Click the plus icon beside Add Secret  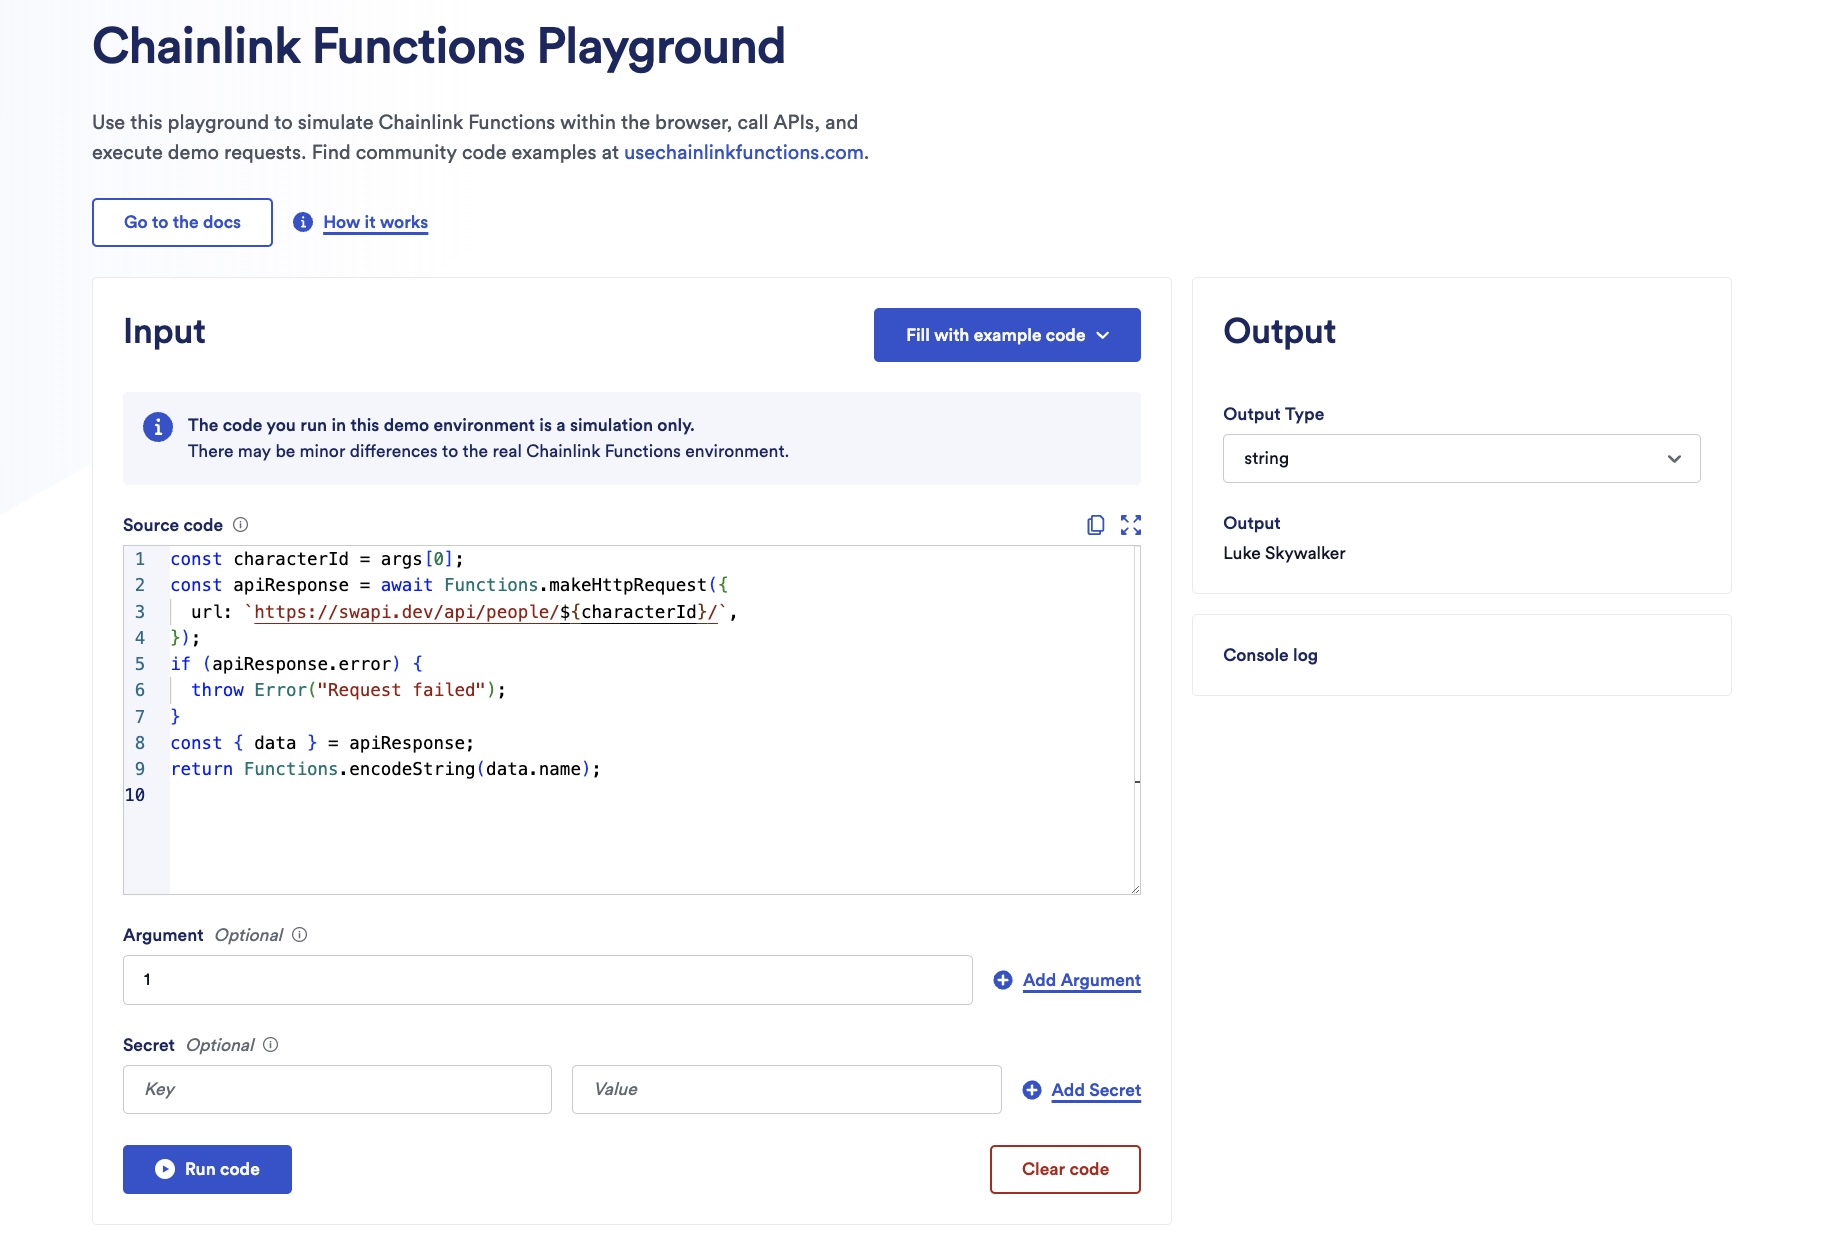click(1032, 1090)
